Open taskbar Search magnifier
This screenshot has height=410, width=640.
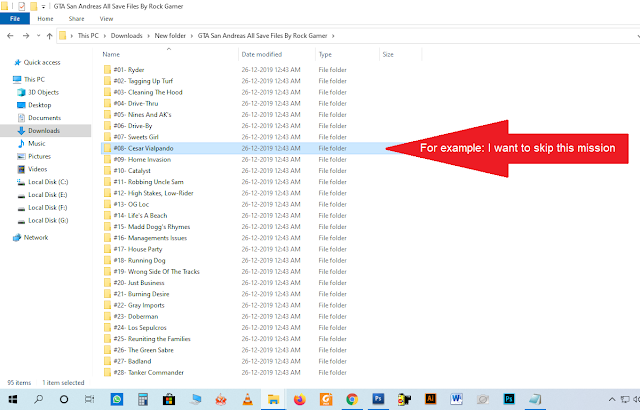(x=38, y=399)
